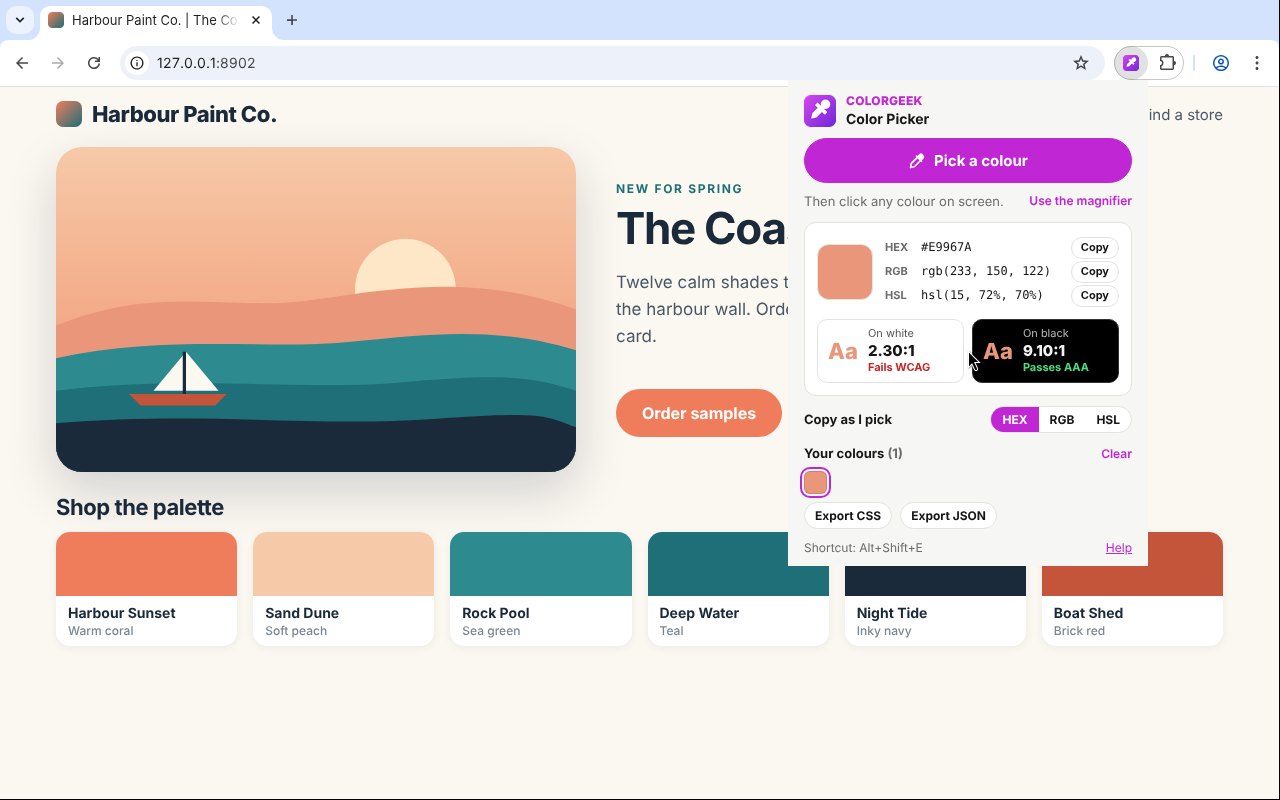Copy the RGB colour value
The image size is (1280, 800).
point(1094,271)
